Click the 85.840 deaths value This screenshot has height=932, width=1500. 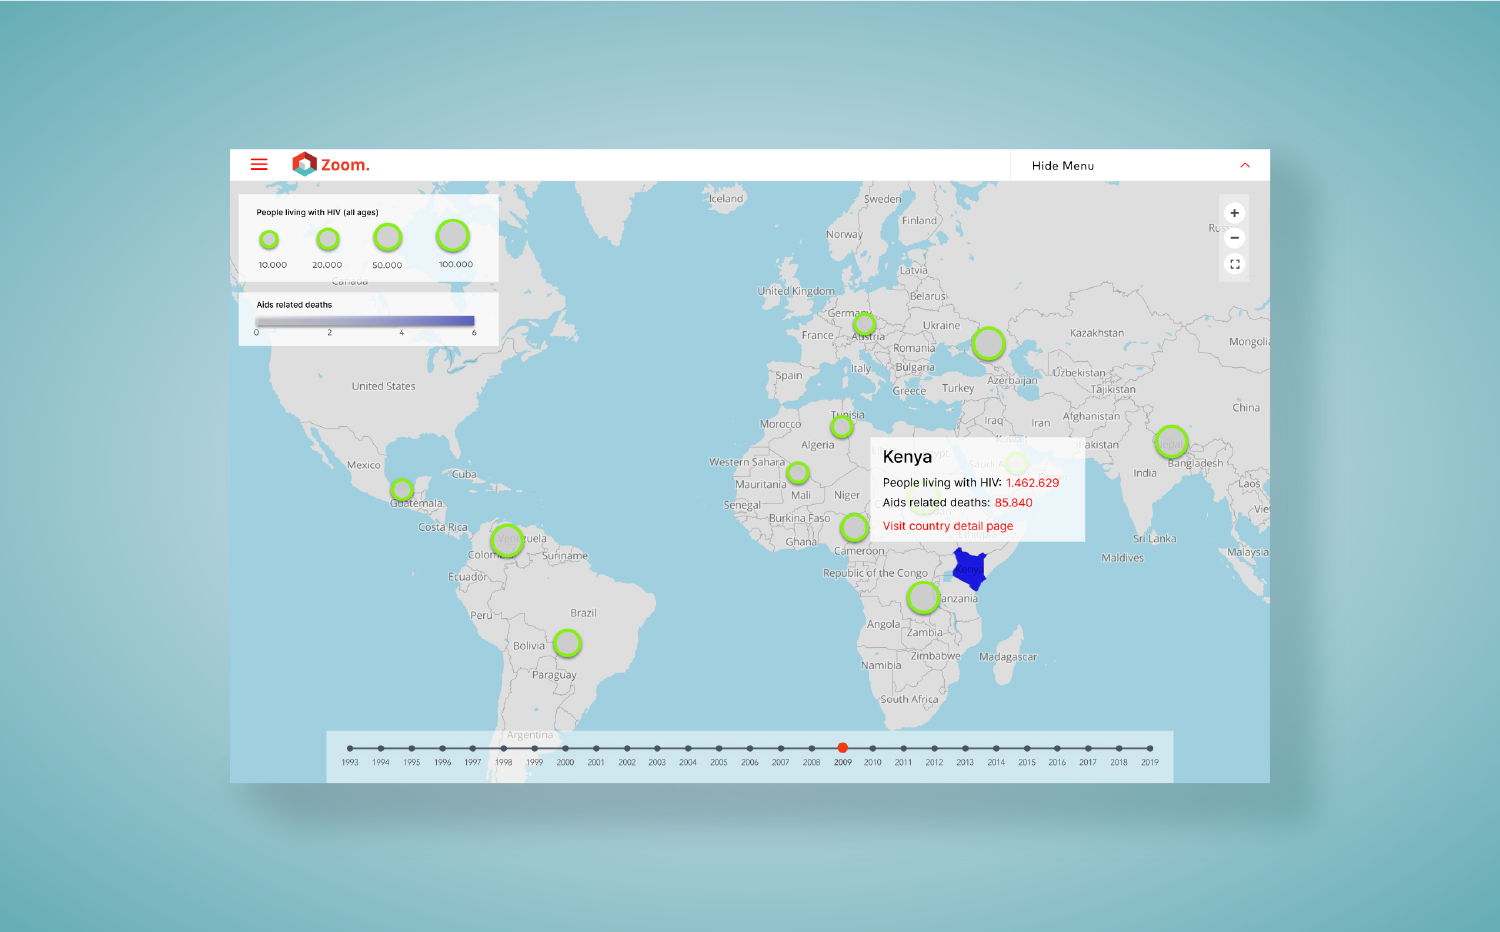point(1013,503)
